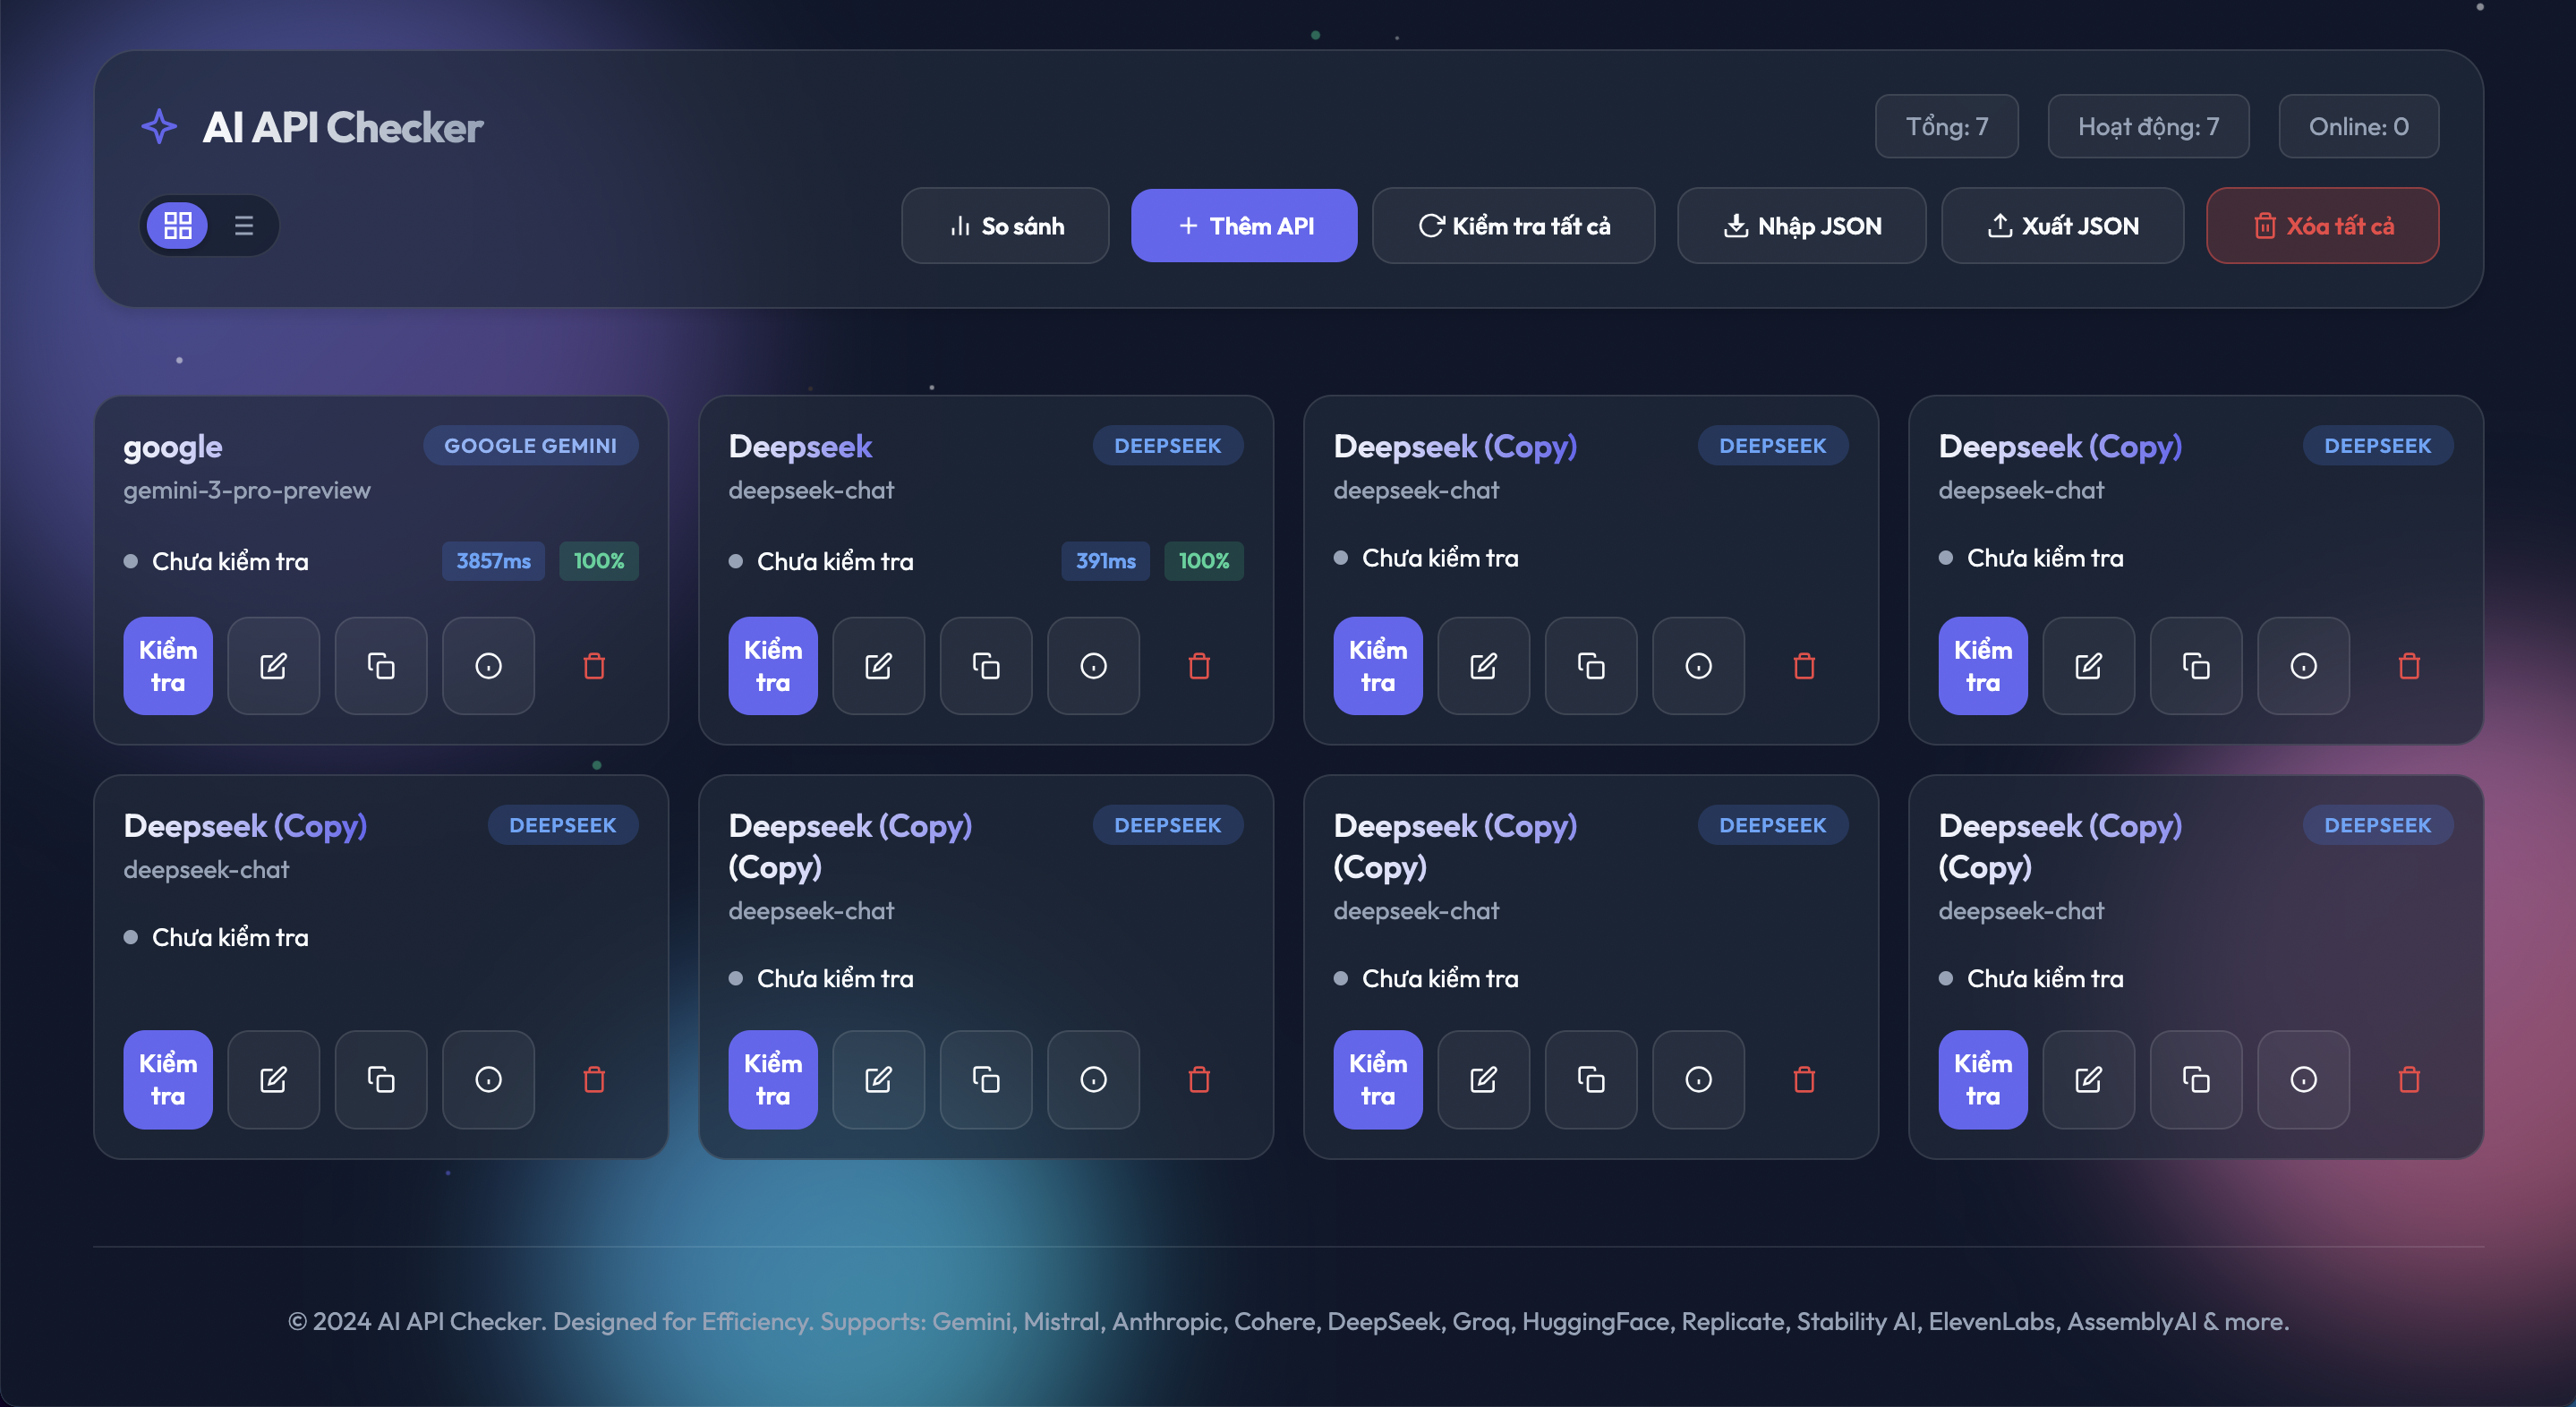2576x1407 pixels.
Task: Edit the google API entry
Action: 273,666
